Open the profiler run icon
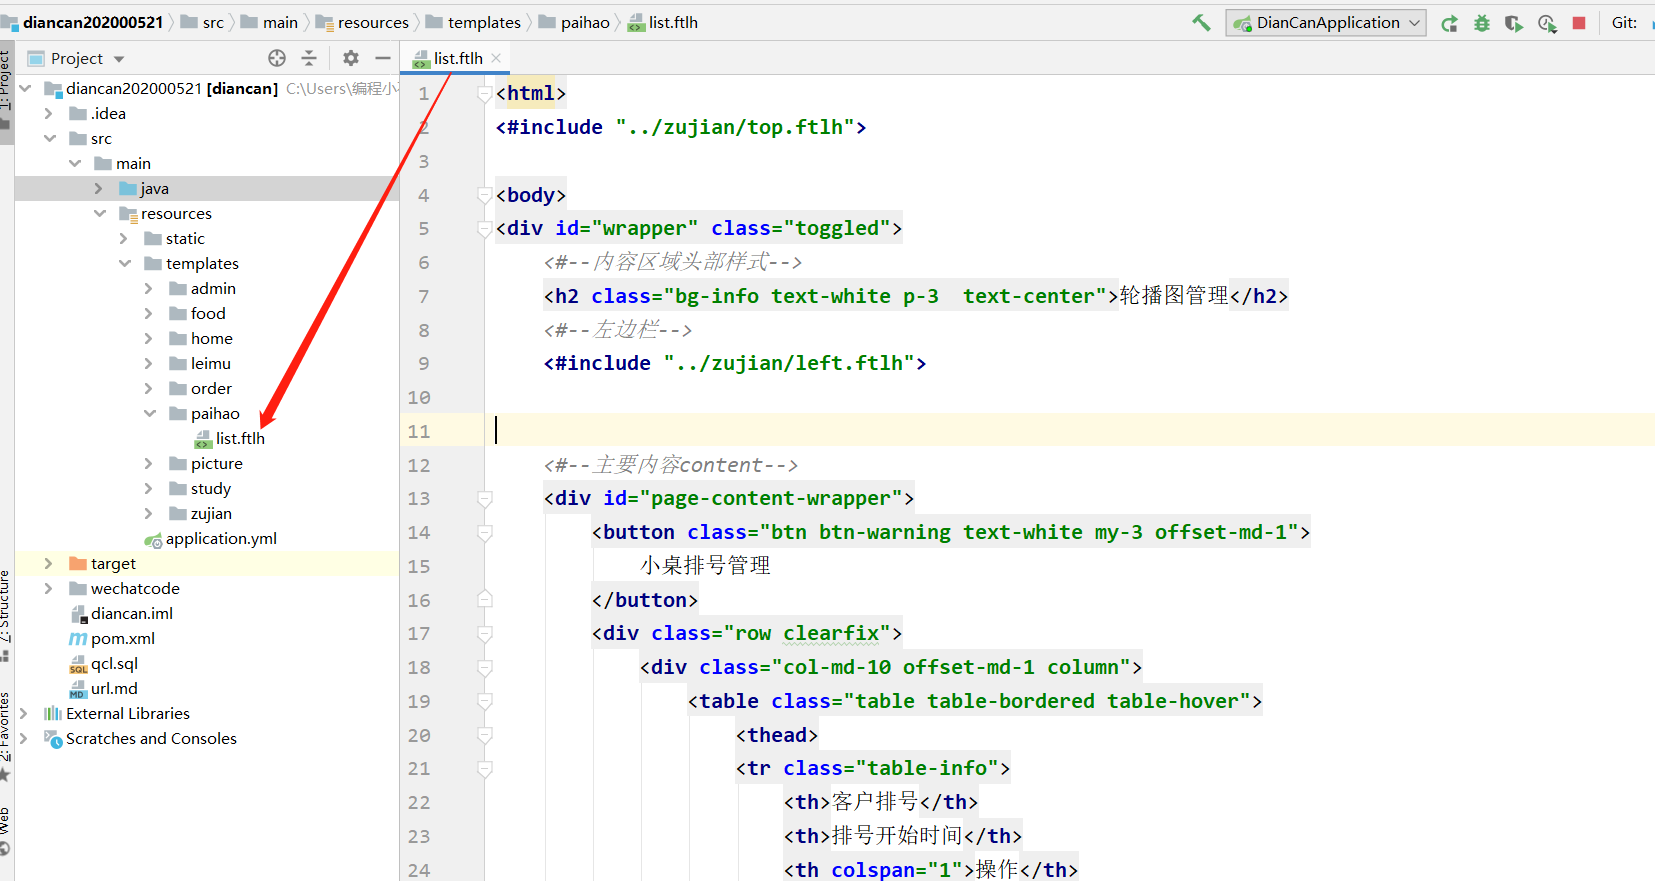 (1547, 23)
